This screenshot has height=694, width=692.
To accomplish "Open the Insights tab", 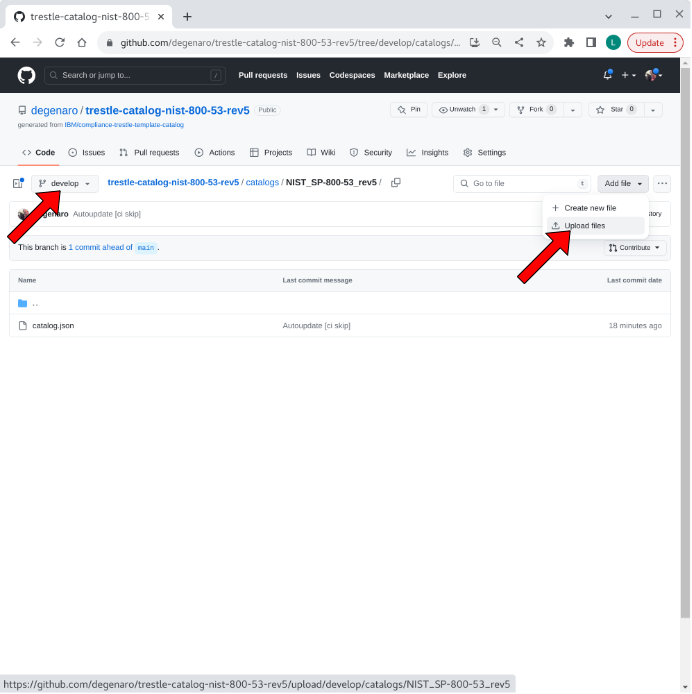I will click(x=427, y=153).
